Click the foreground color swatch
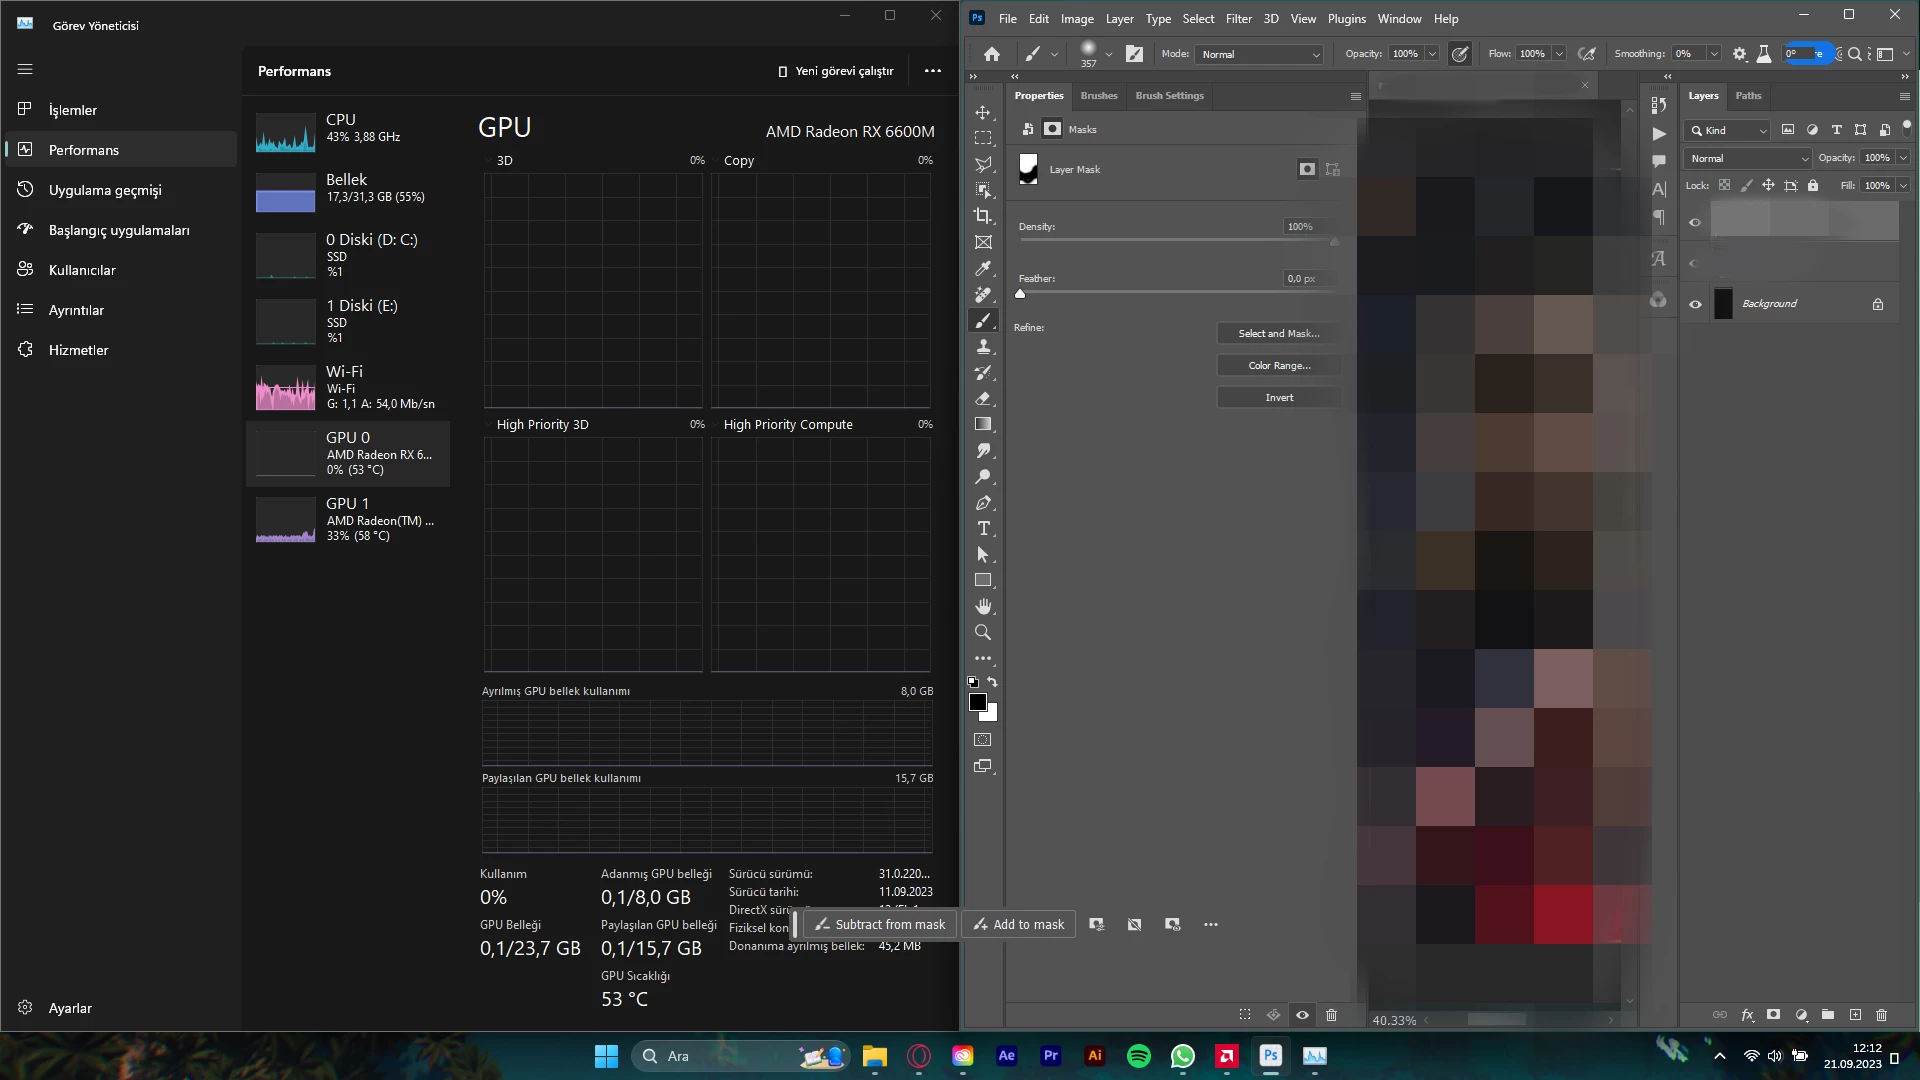This screenshot has width=1920, height=1080. click(977, 702)
